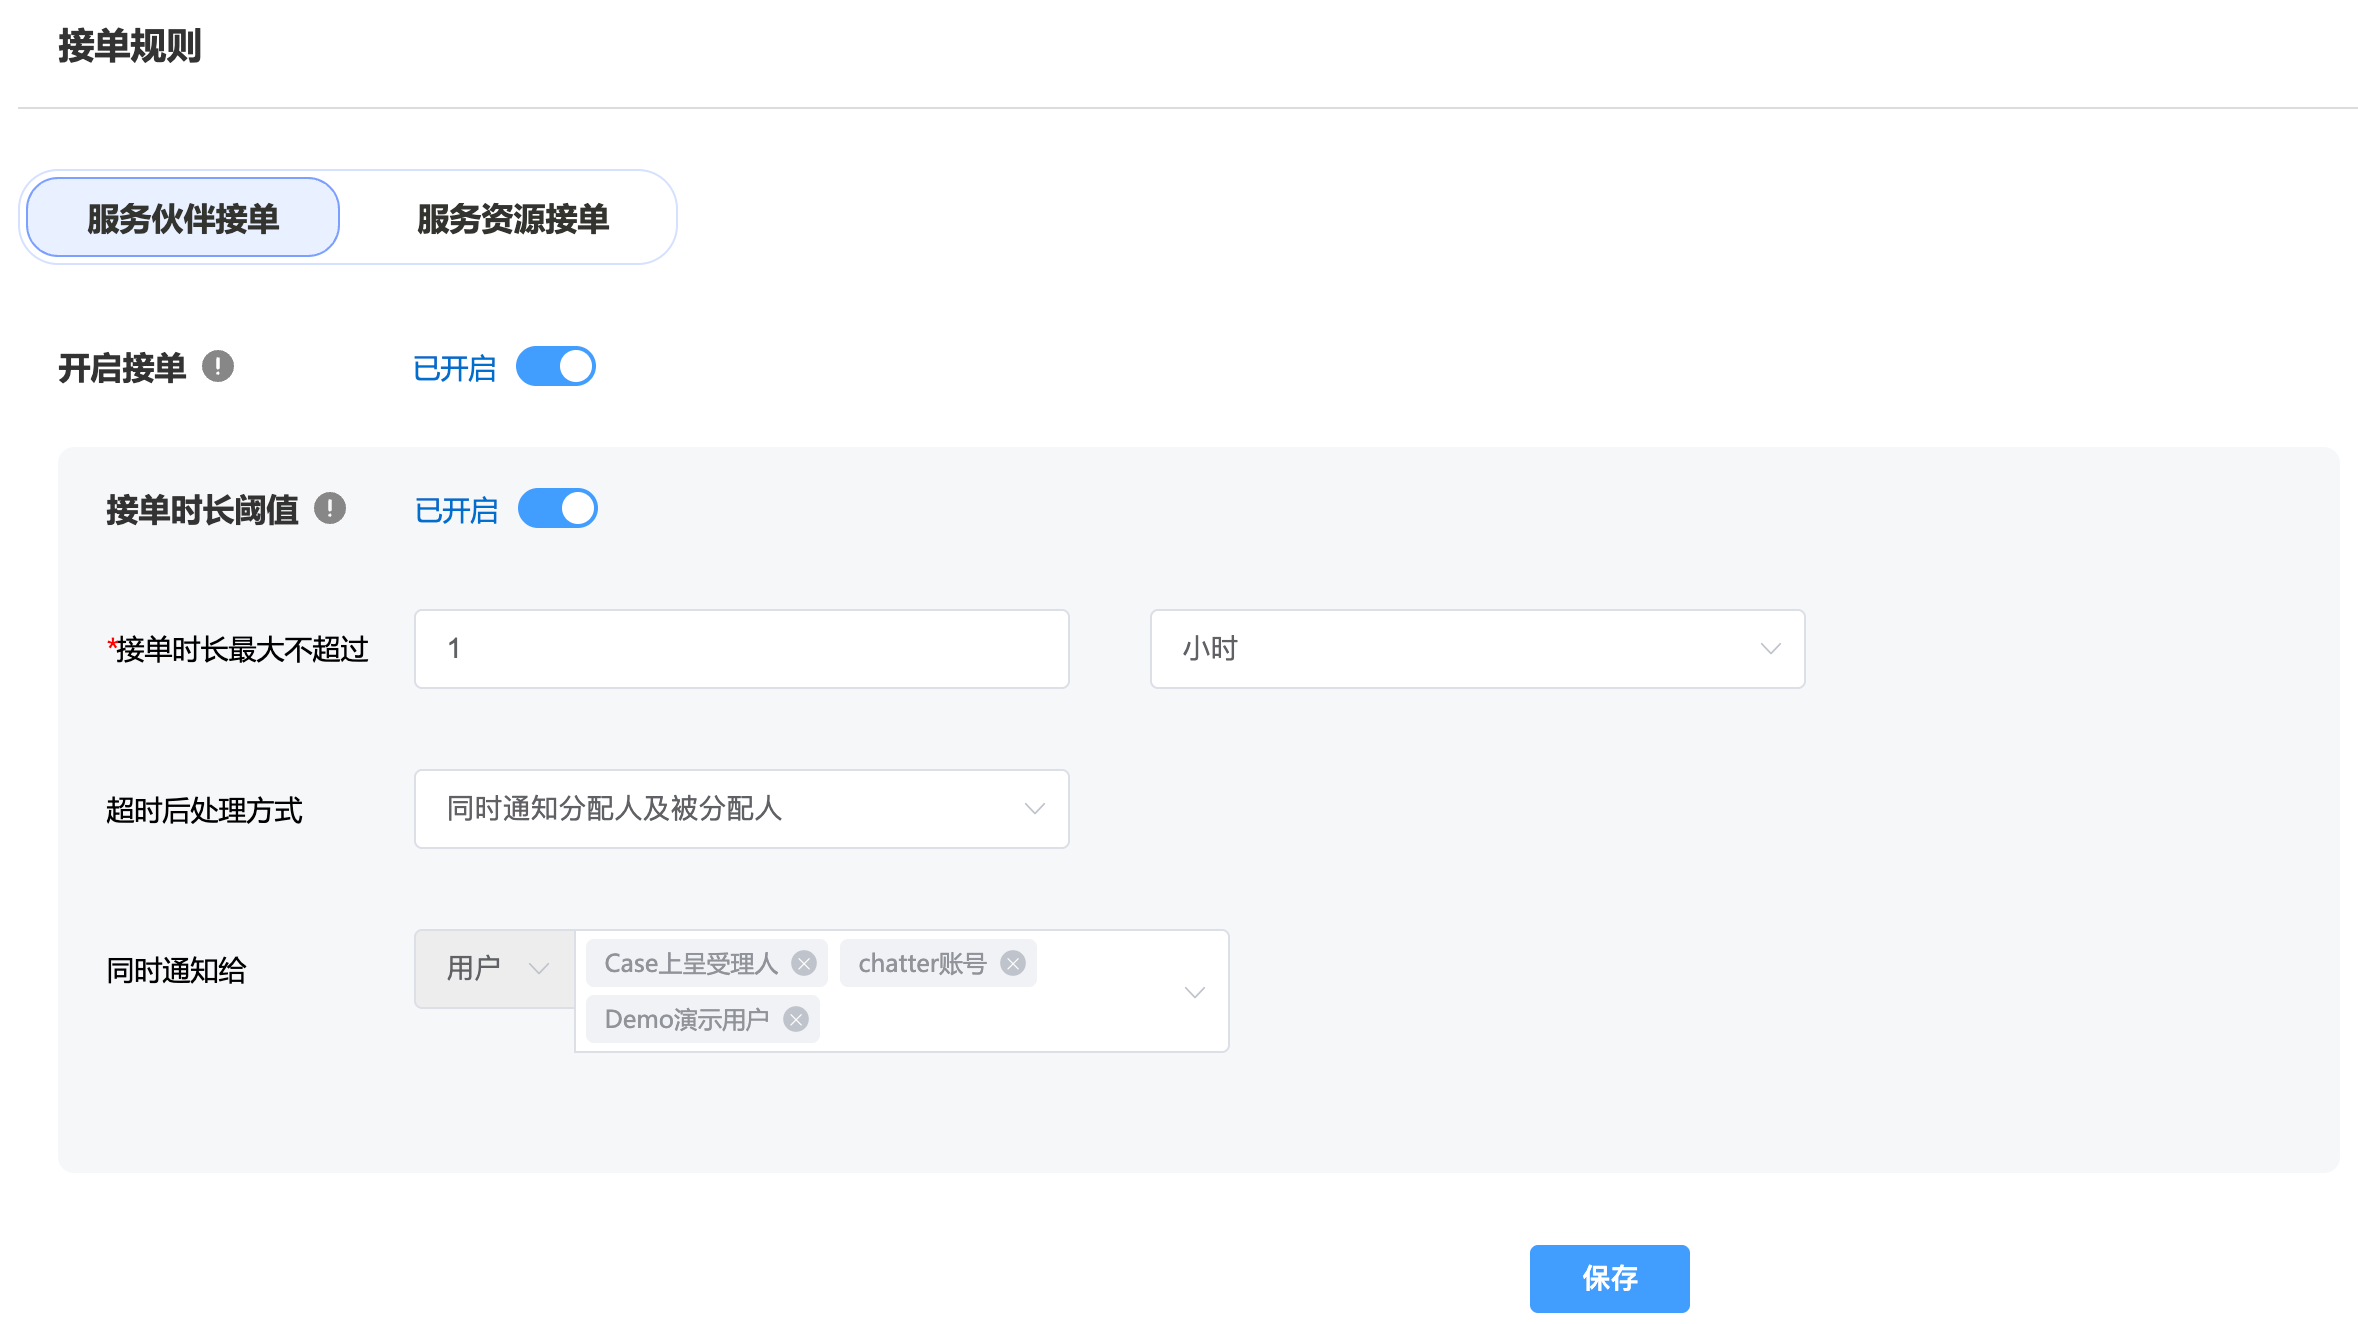The width and height of the screenshot is (2358, 1324).
Task: Remove the chatter账号 tag
Action: pos(1013,963)
